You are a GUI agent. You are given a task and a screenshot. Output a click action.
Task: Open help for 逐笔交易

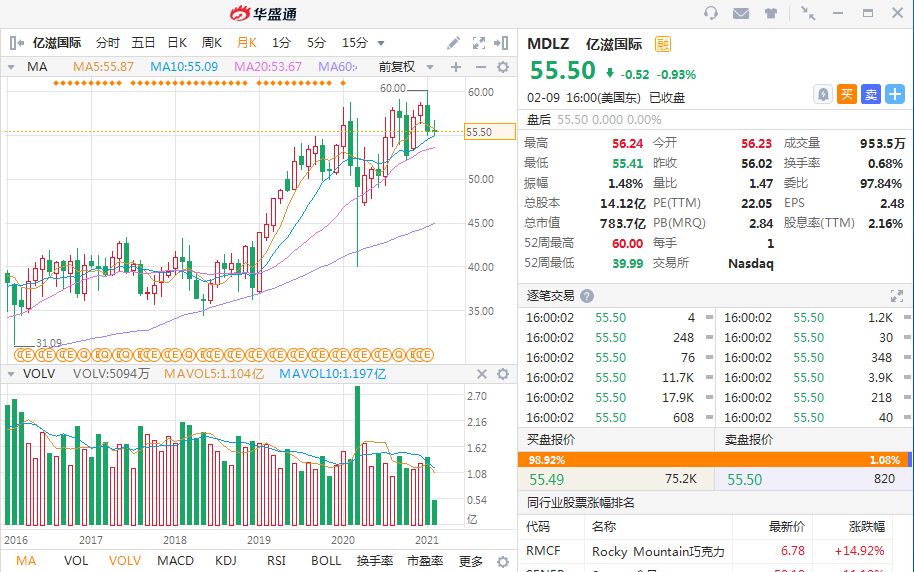coord(587,296)
